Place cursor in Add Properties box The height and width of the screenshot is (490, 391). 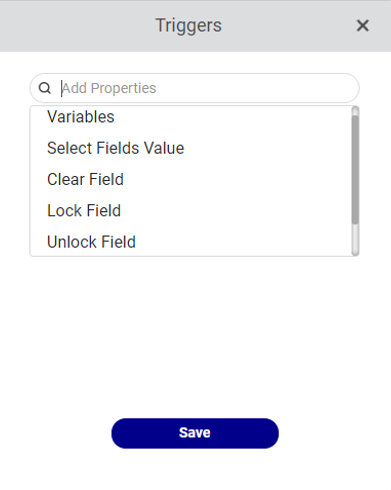[195, 88]
